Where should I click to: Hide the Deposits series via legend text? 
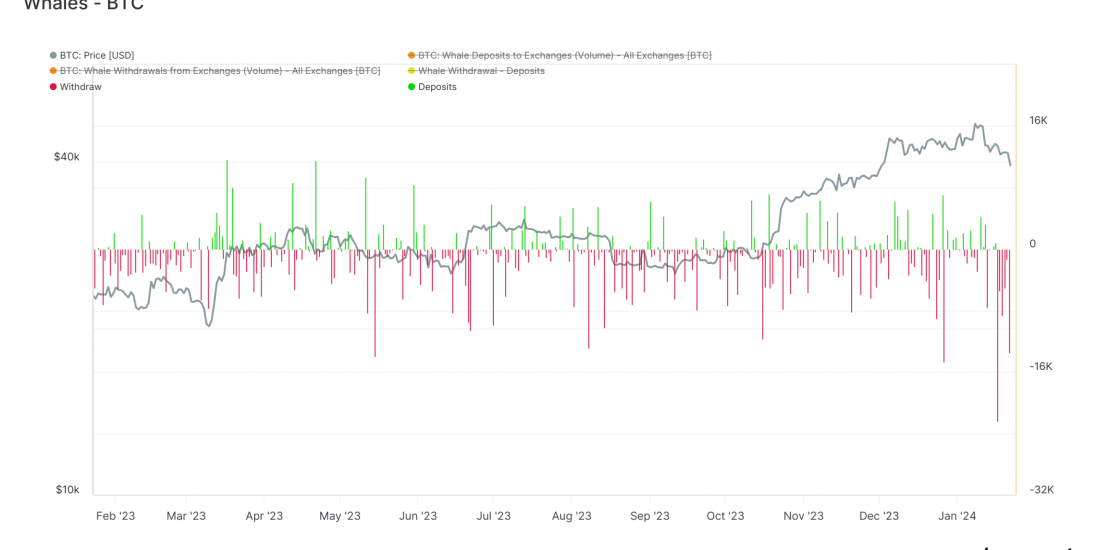437,87
